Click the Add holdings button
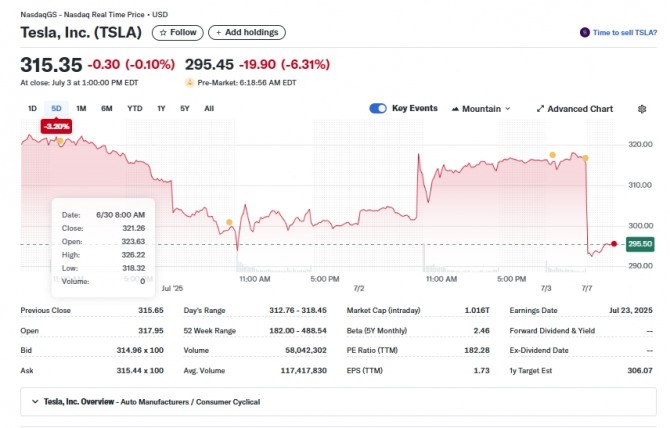This screenshot has width=670, height=428. pyautogui.click(x=245, y=32)
